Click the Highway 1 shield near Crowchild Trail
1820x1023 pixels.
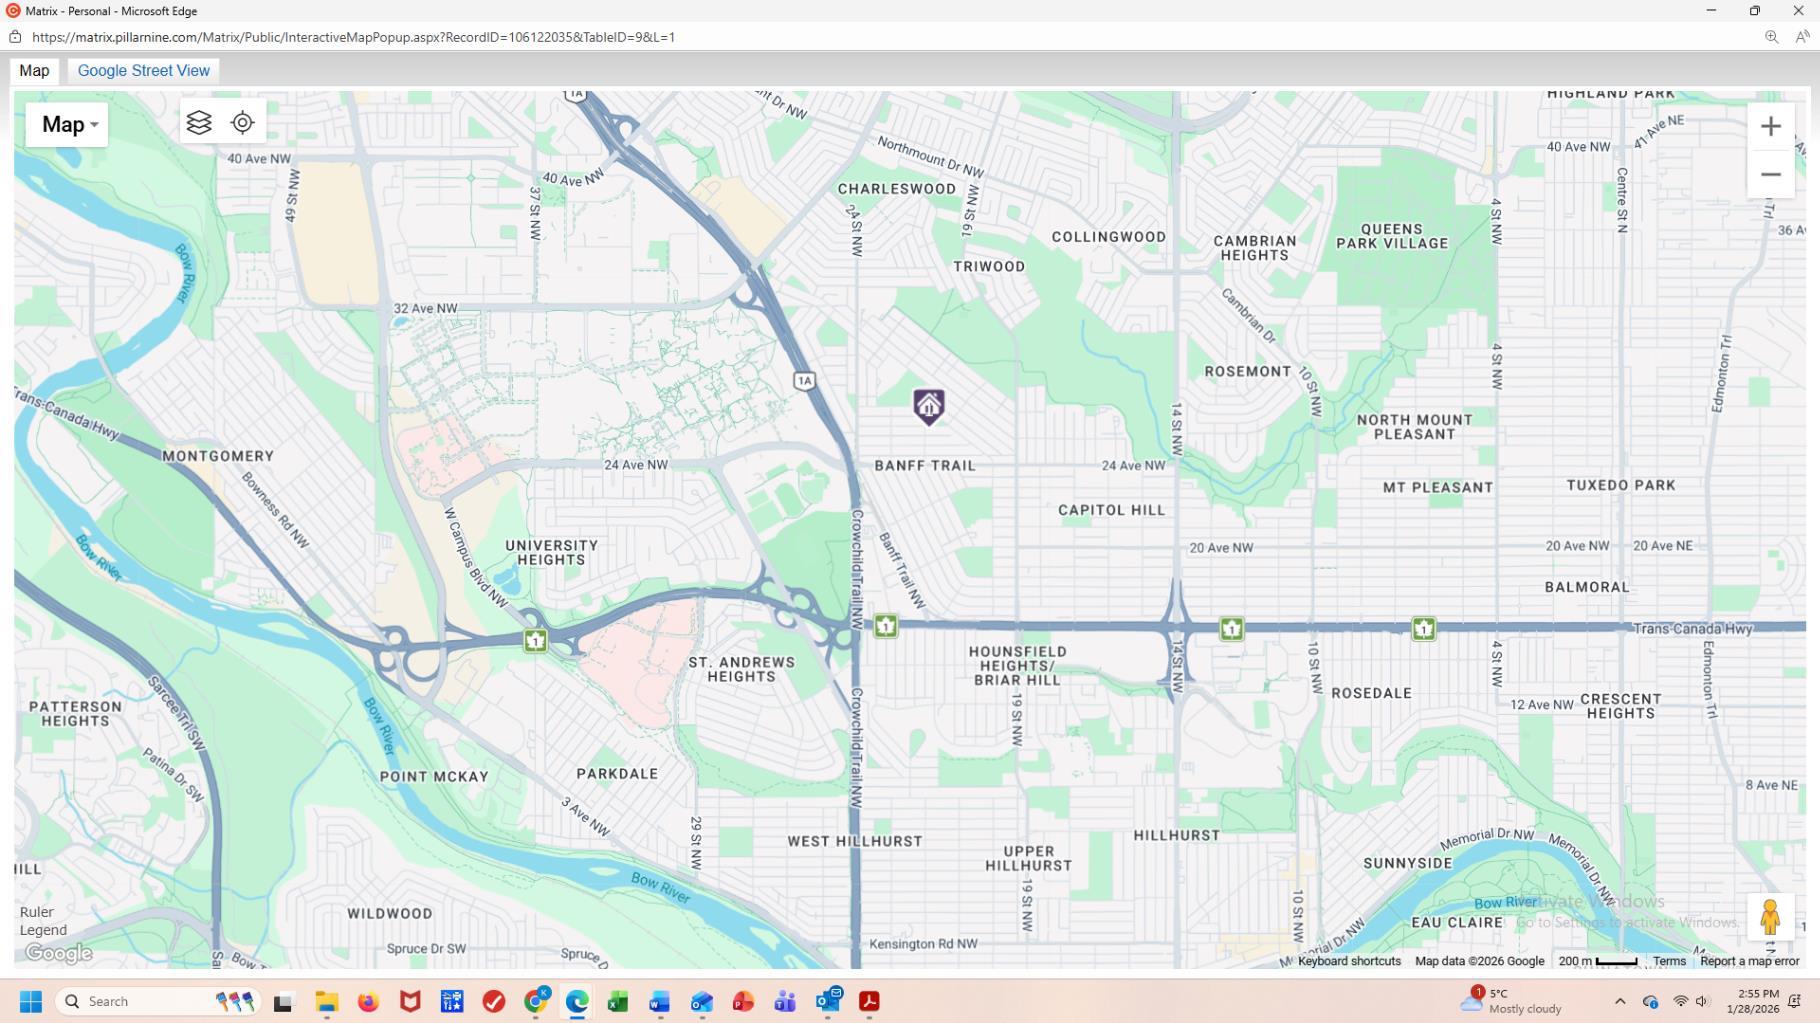click(885, 626)
